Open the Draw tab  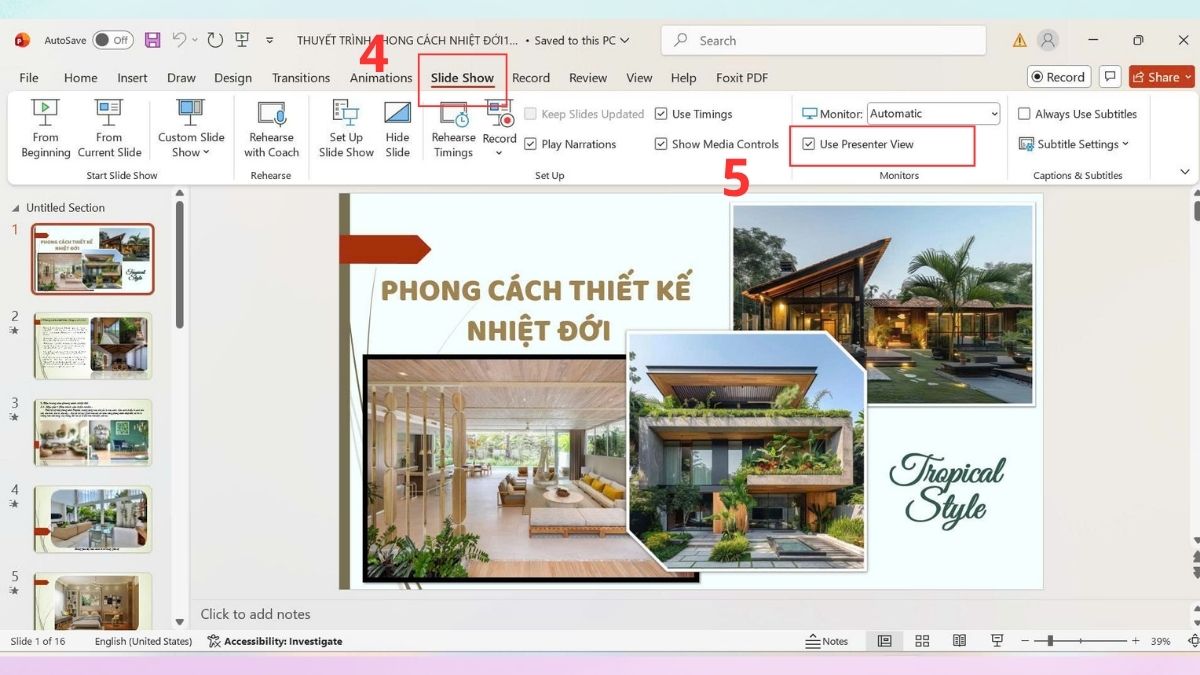[x=181, y=77]
